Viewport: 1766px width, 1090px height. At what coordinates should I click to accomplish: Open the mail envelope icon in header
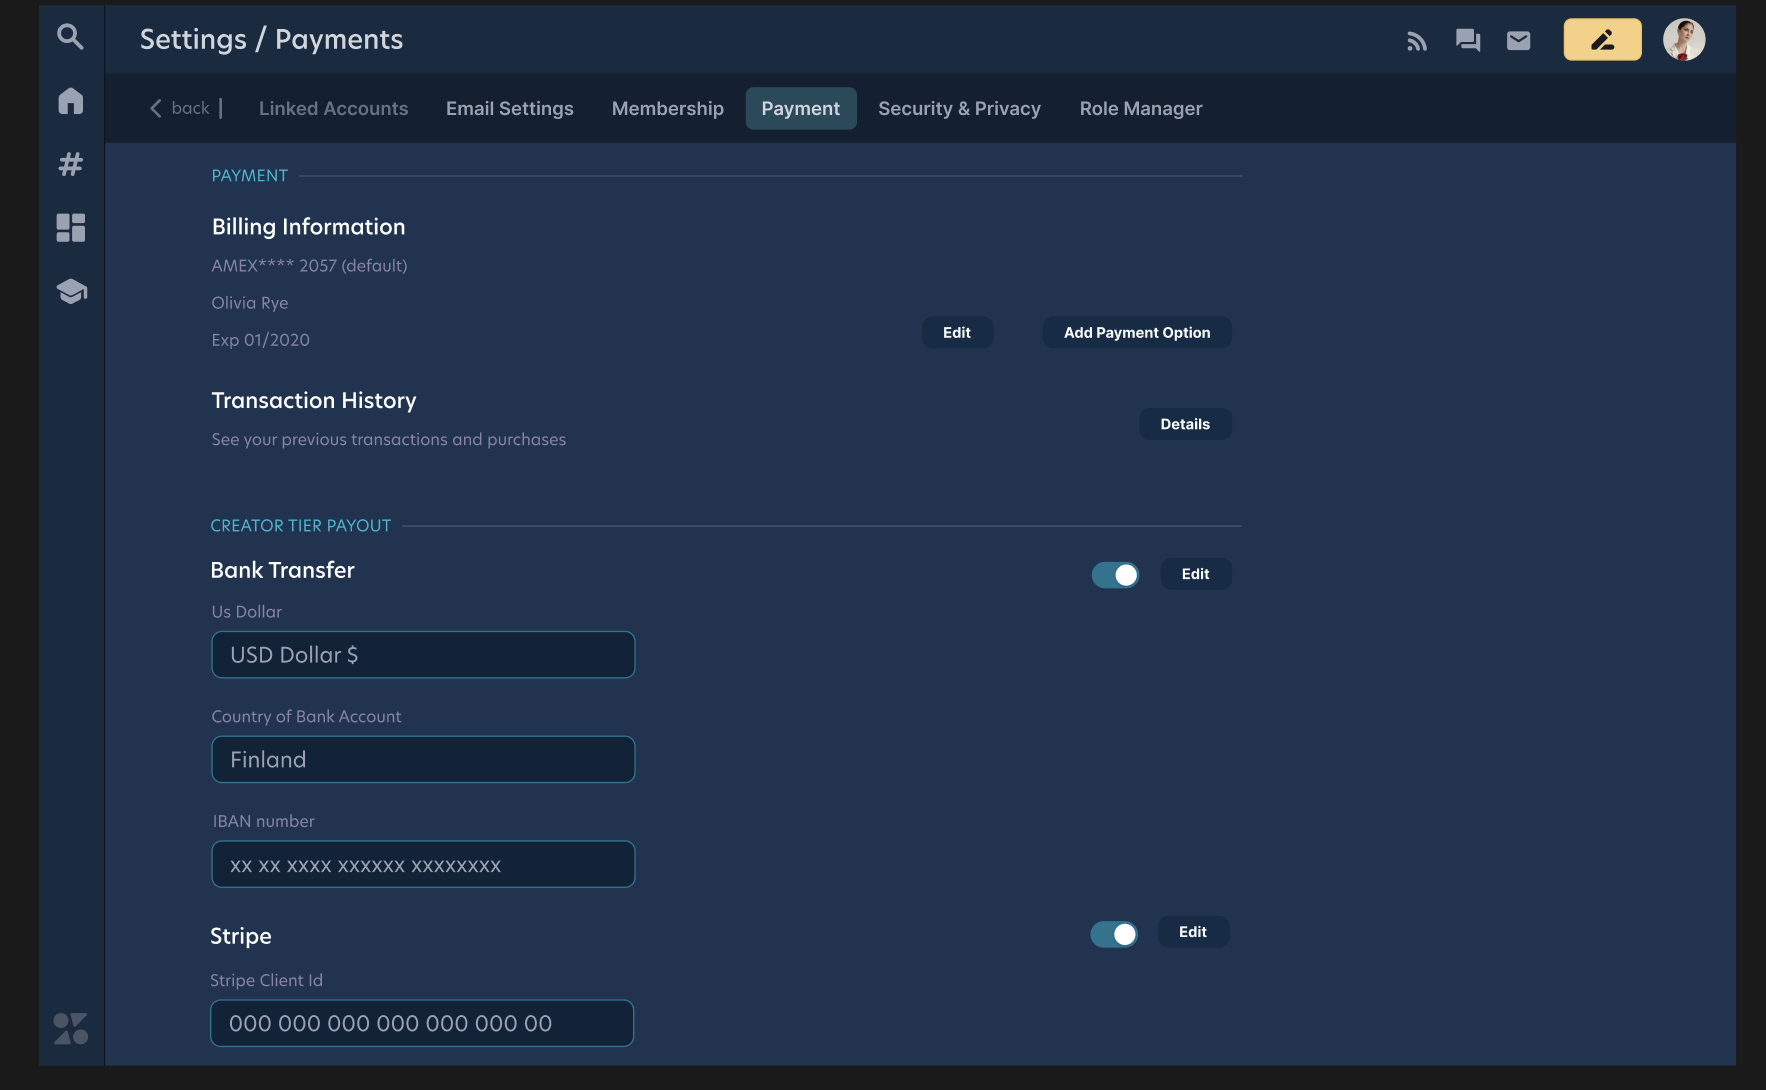point(1518,40)
